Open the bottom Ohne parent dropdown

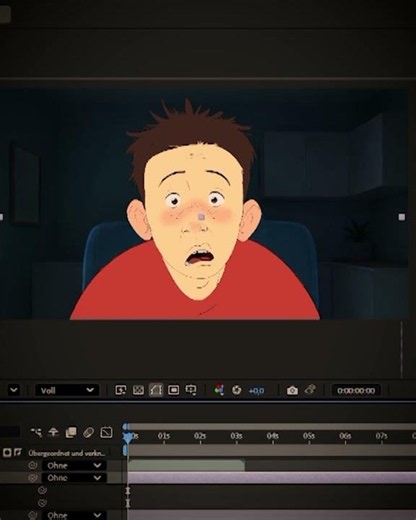point(74,515)
